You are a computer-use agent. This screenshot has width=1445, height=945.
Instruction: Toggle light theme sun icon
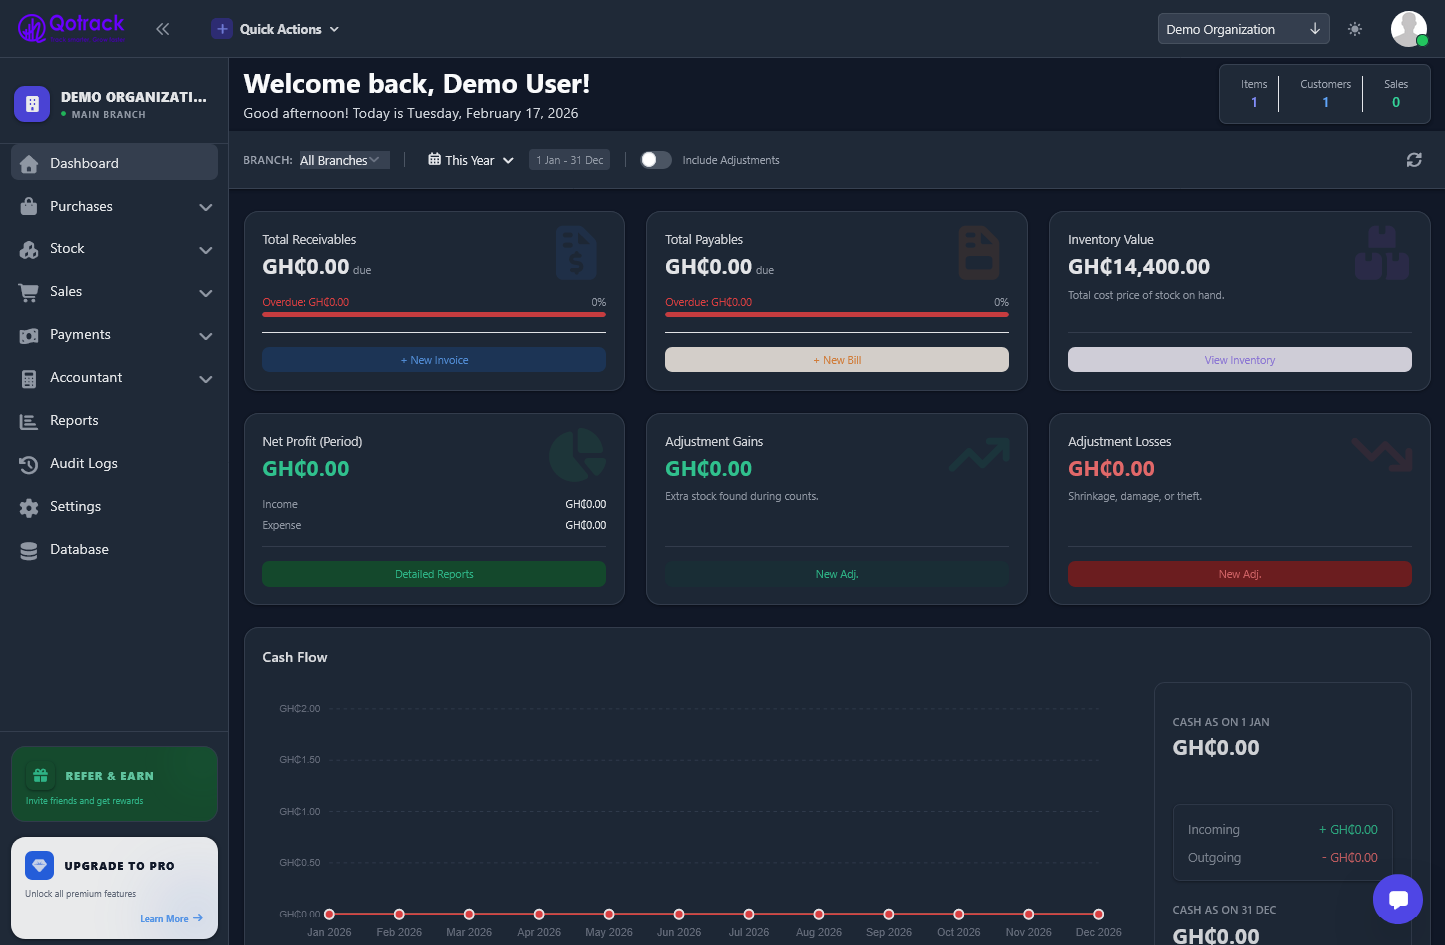1355,29
